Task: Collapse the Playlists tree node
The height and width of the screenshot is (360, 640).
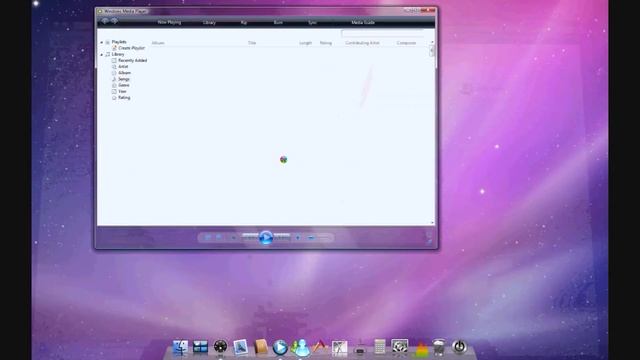Action: (x=102, y=42)
